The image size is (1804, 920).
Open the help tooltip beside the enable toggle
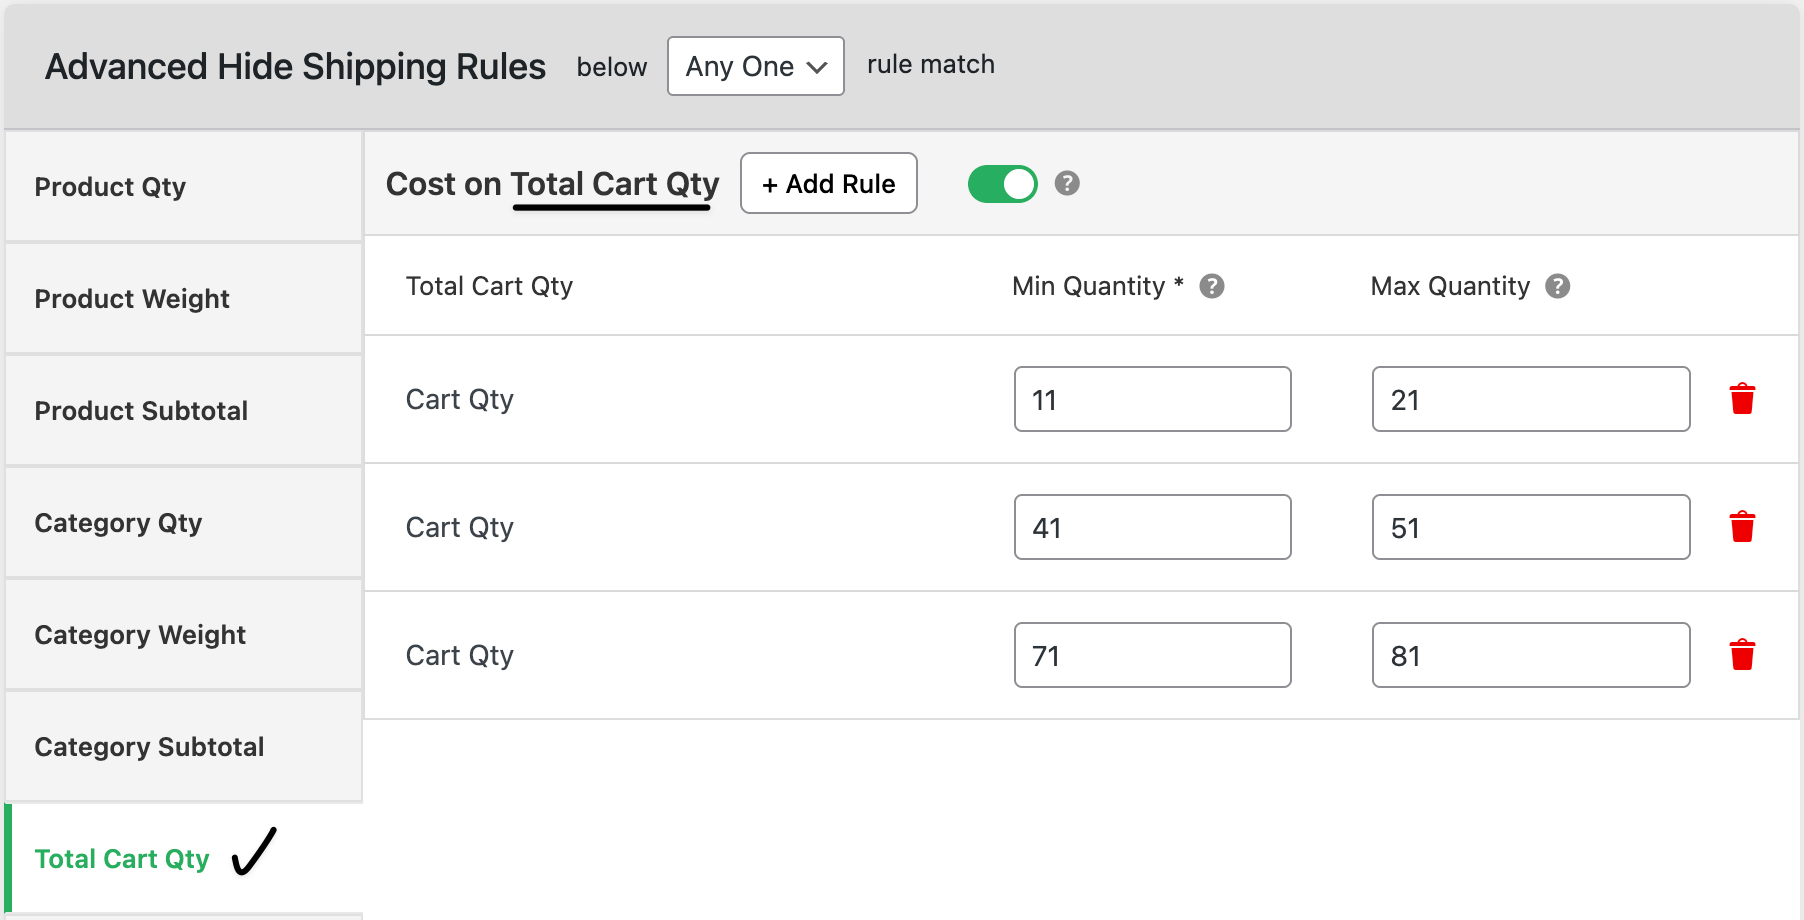click(1065, 183)
